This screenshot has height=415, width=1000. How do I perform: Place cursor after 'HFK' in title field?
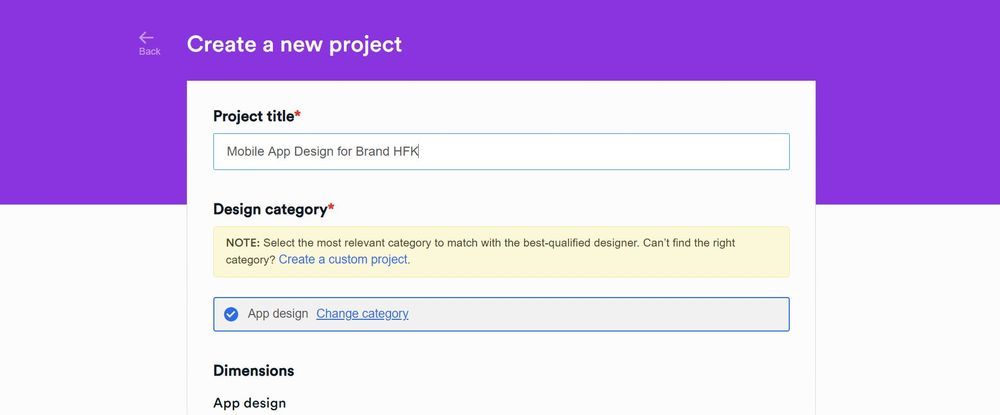click(420, 152)
